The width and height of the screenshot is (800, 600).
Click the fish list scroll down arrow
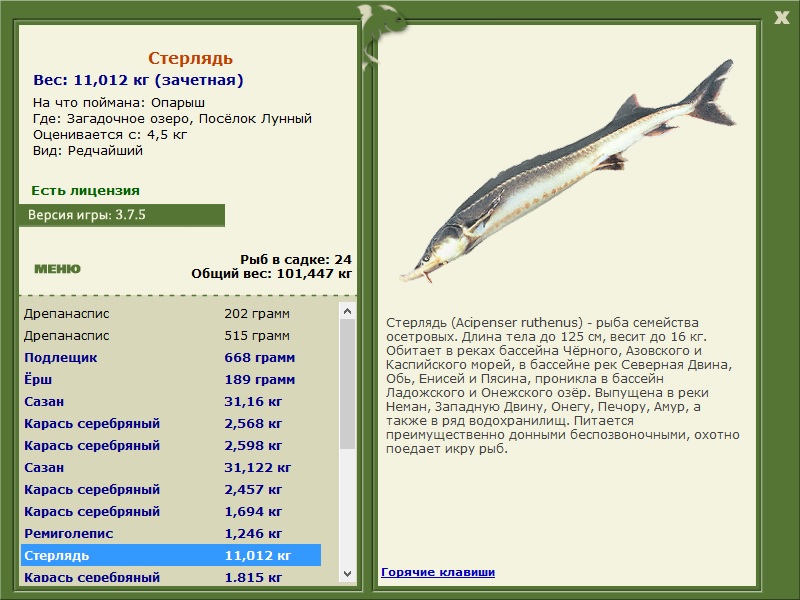pos(347,573)
